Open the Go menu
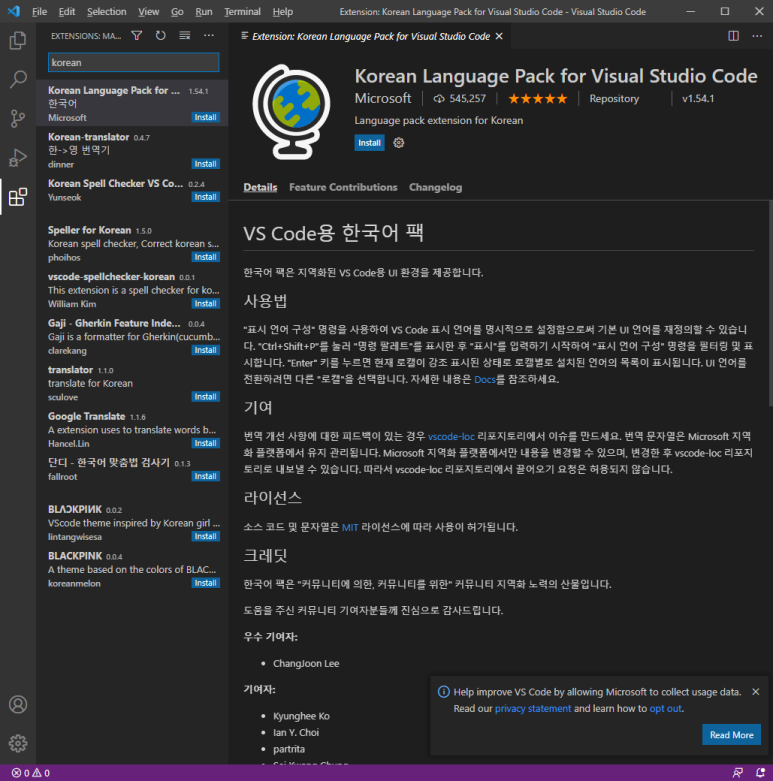 point(177,11)
